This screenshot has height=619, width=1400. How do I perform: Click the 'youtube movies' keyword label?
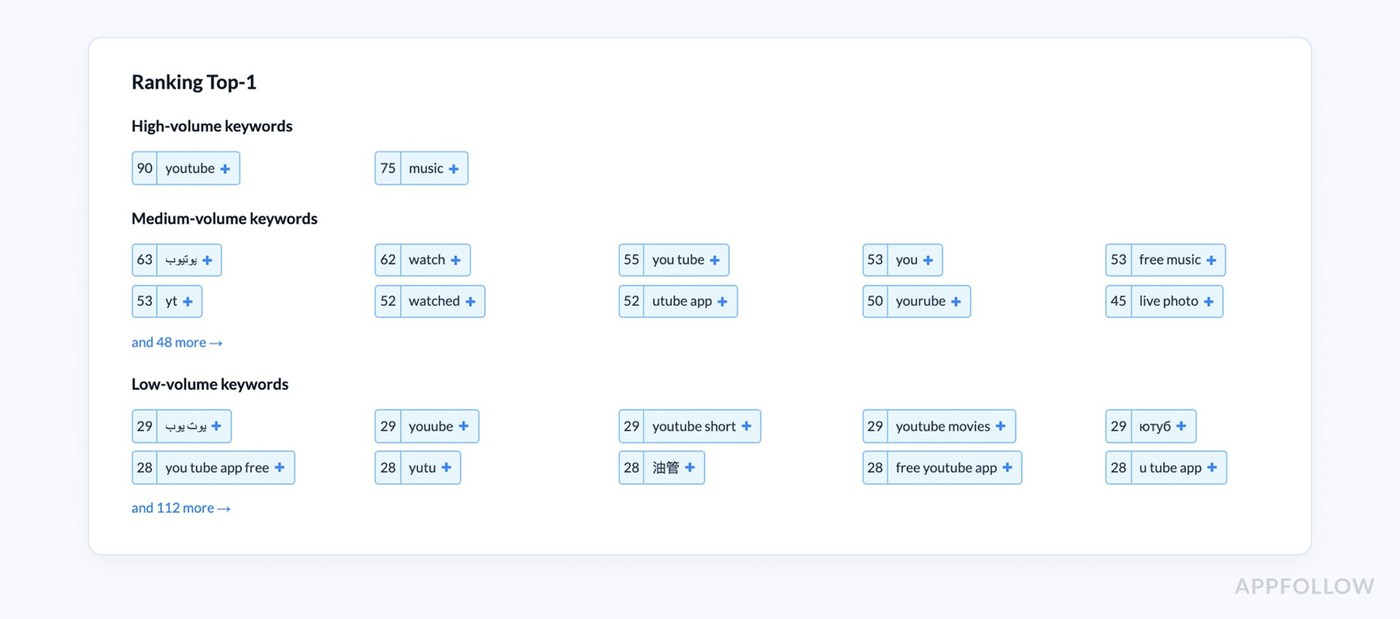point(943,426)
